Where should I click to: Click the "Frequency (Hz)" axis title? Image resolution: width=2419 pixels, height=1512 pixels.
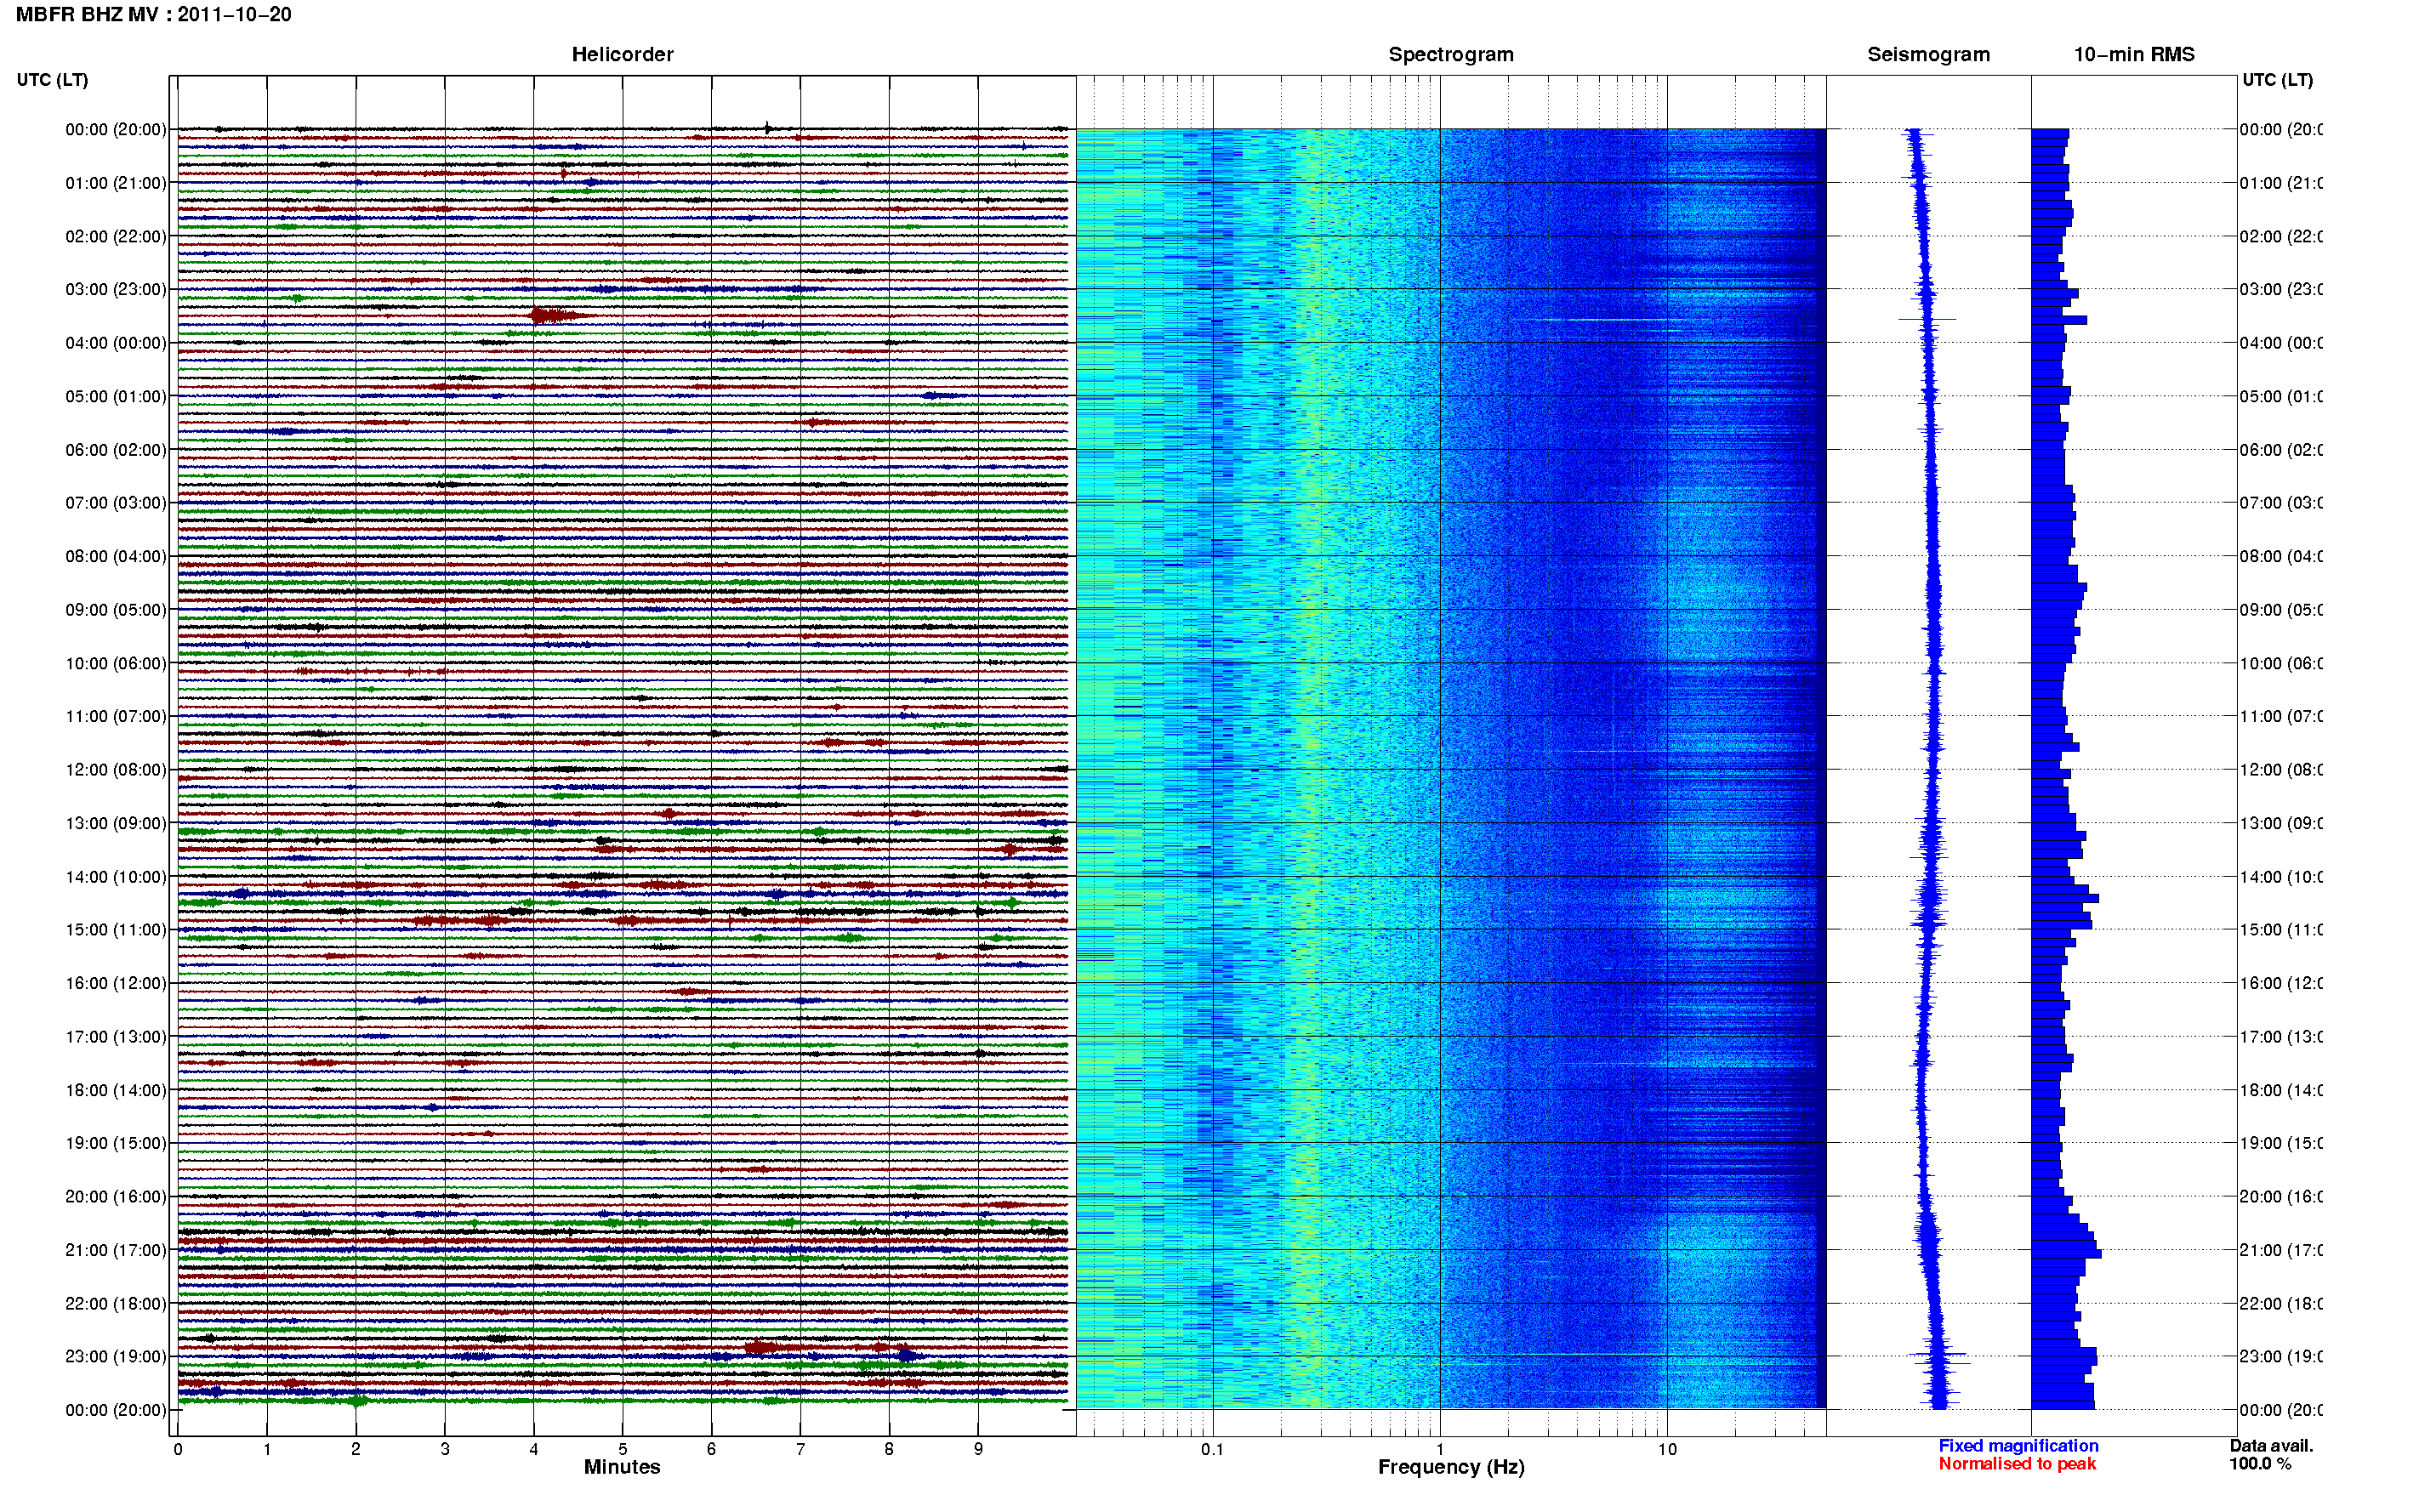(x=1451, y=1467)
